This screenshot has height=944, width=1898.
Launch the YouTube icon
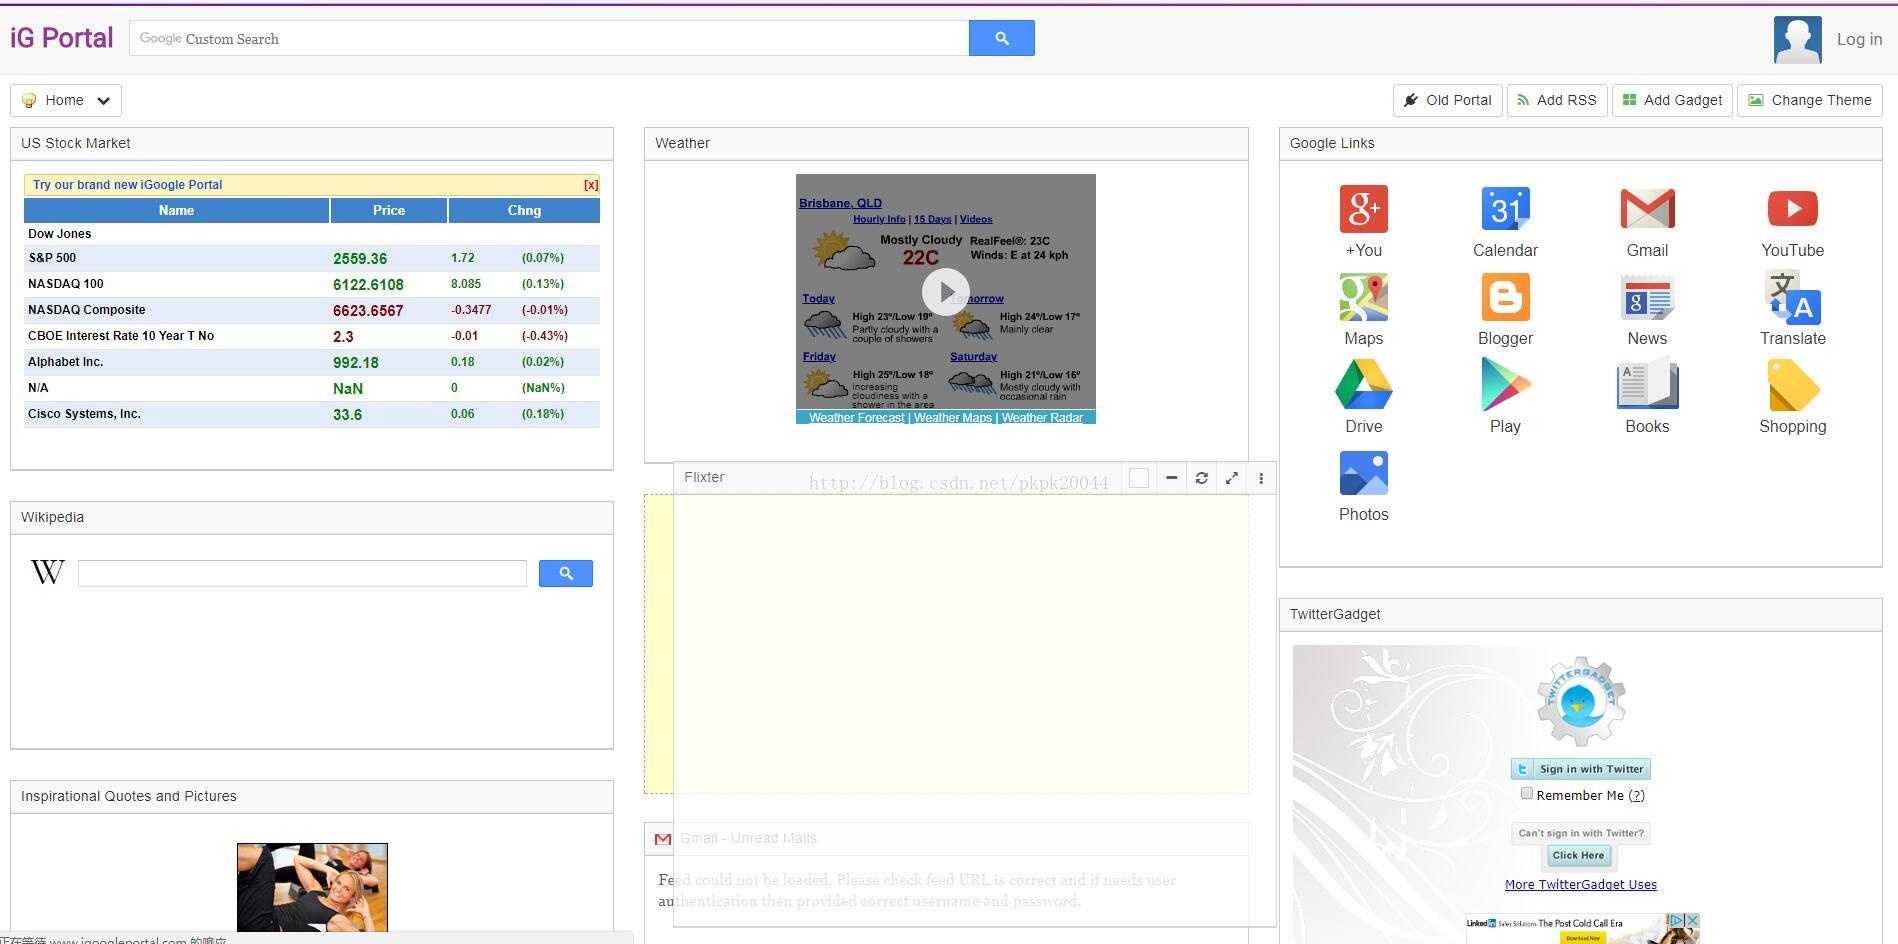[x=1792, y=209]
